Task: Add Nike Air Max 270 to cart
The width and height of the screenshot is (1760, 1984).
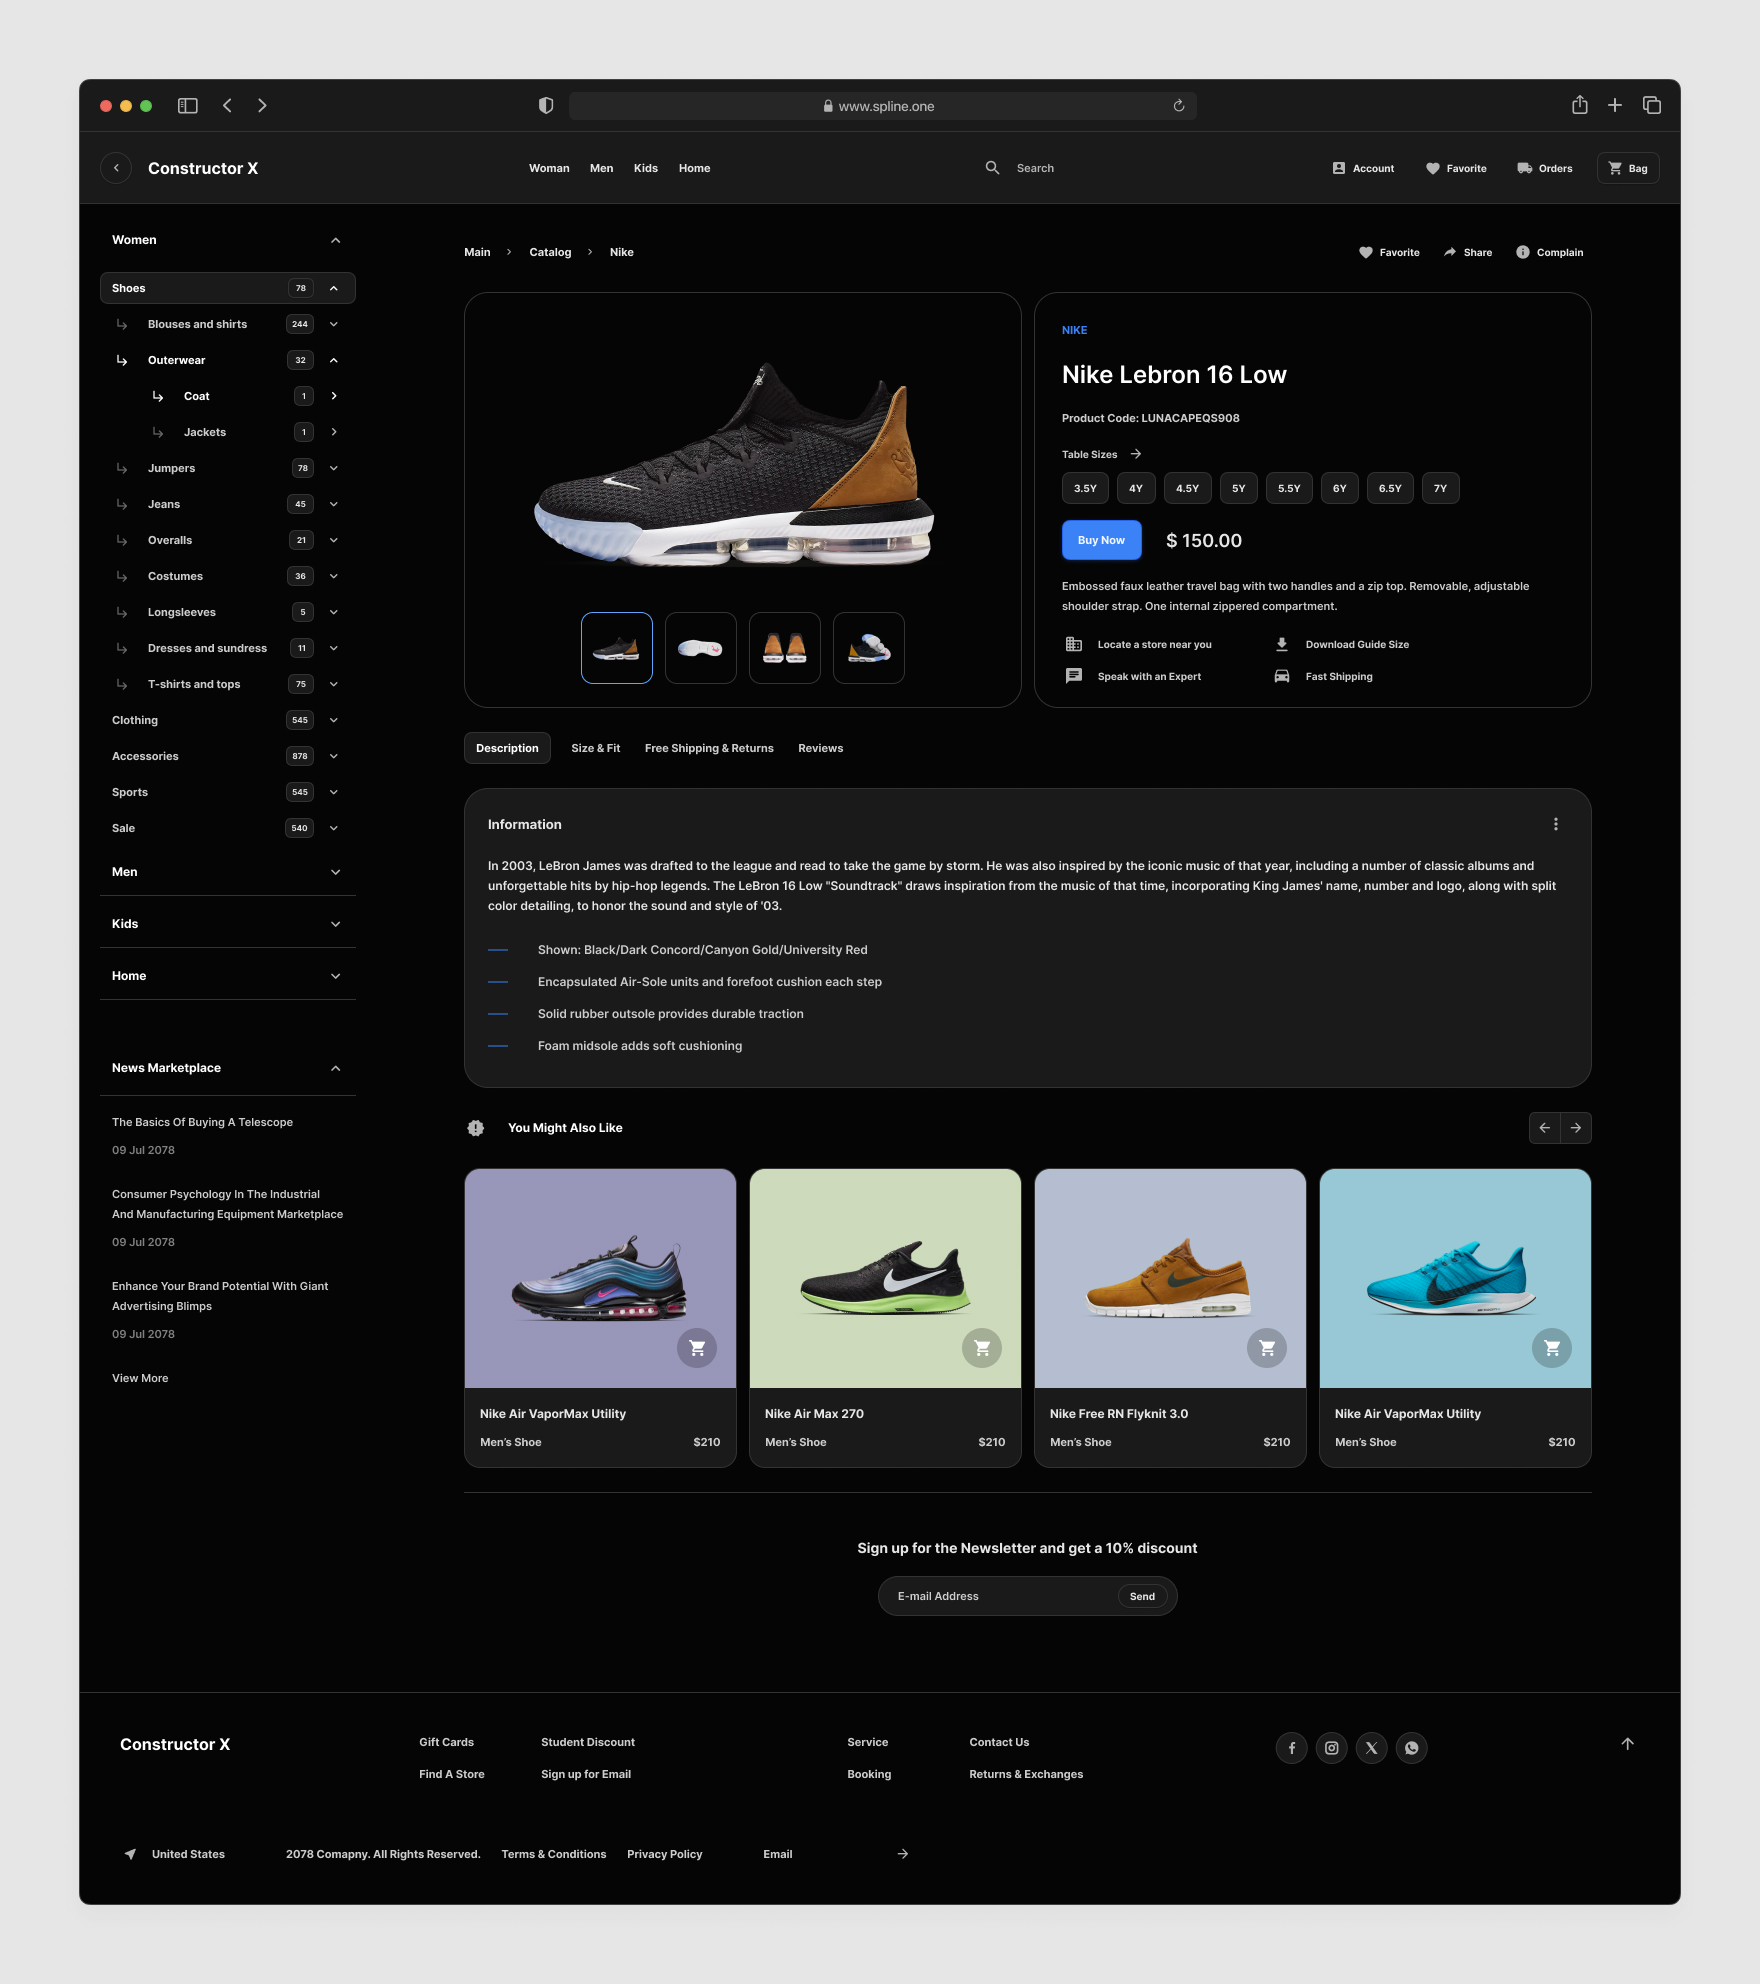Action: pos(982,1348)
